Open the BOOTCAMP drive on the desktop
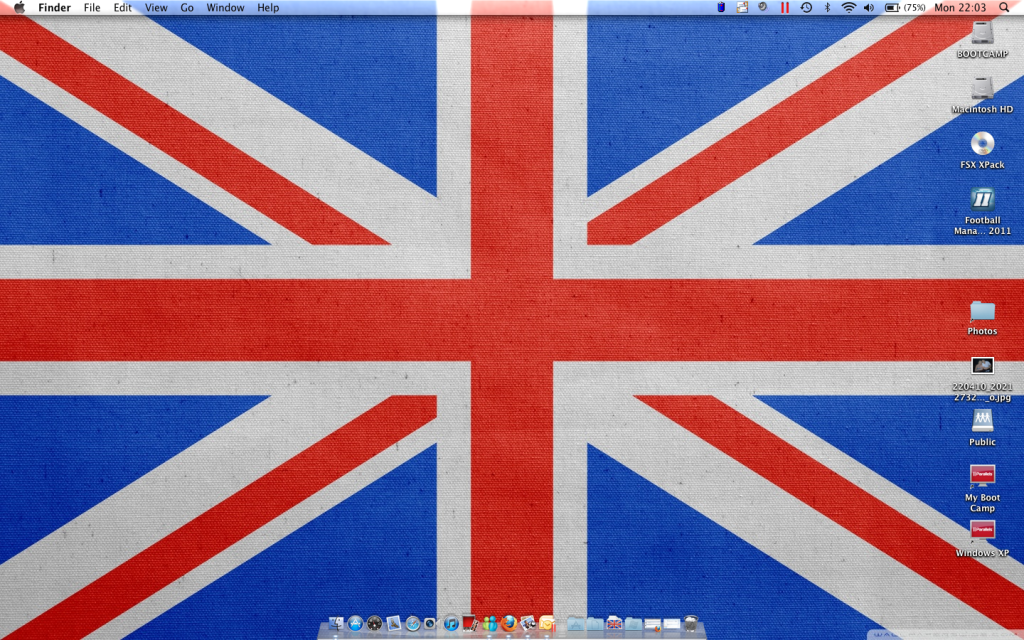Viewport: 1024px width, 640px height. coord(981,33)
